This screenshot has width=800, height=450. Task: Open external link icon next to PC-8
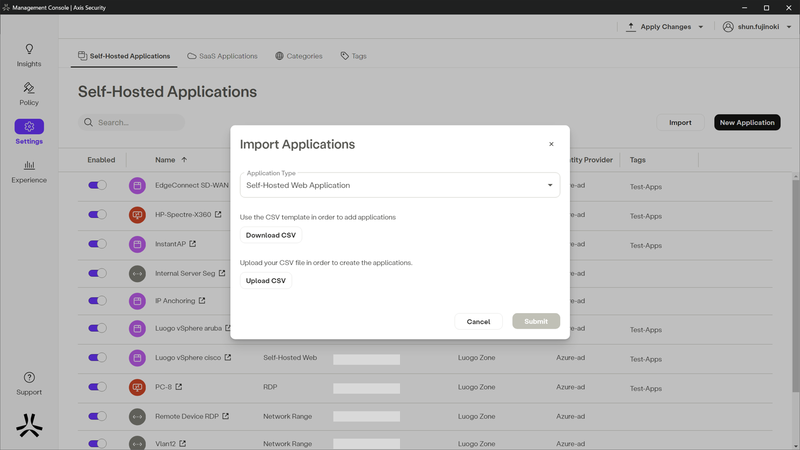pos(179,387)
